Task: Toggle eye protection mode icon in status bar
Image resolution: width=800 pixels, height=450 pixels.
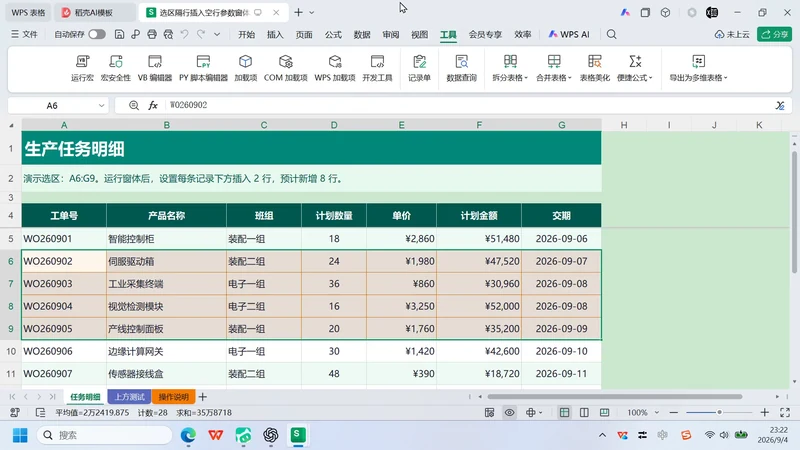Action: (x=509, y=412)
